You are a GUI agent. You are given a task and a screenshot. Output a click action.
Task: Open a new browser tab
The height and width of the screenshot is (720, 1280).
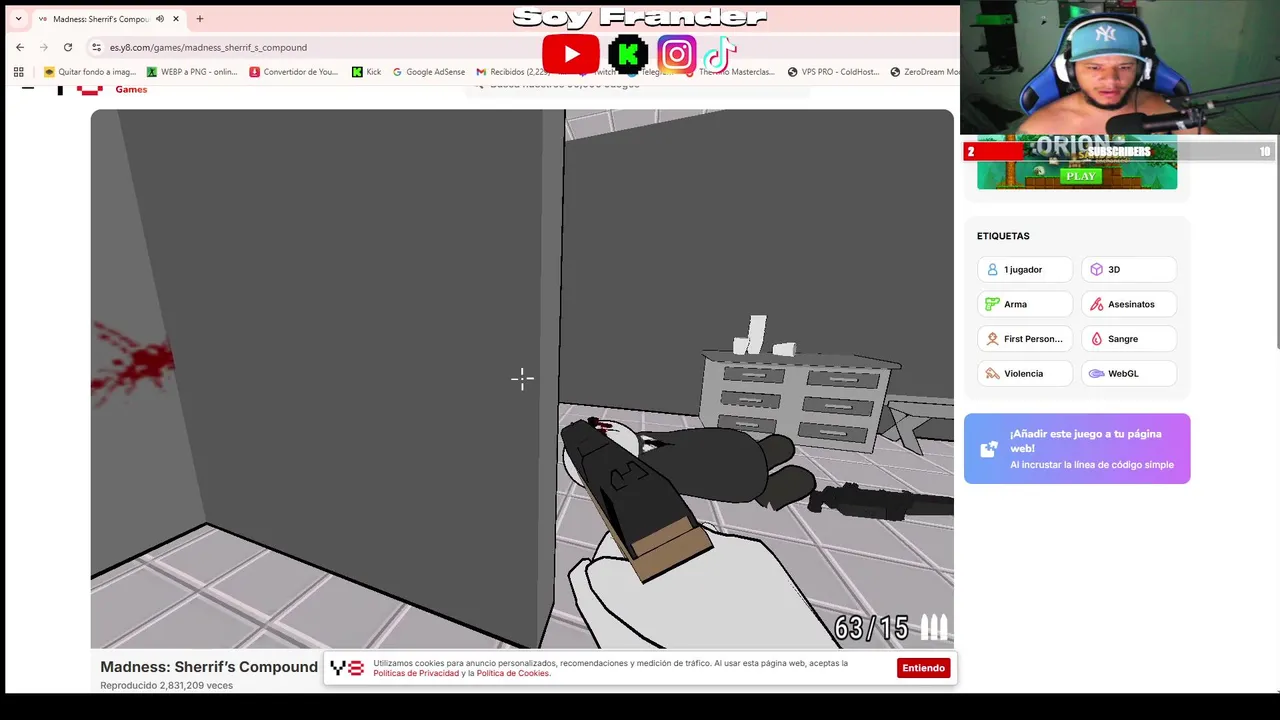(x=200, y=19)
